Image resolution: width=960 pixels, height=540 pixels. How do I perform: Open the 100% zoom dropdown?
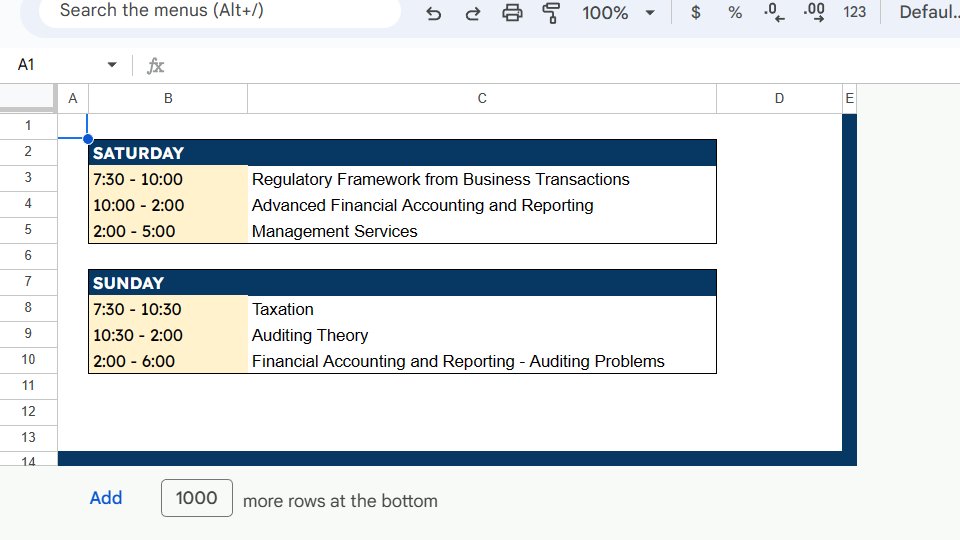618,13
